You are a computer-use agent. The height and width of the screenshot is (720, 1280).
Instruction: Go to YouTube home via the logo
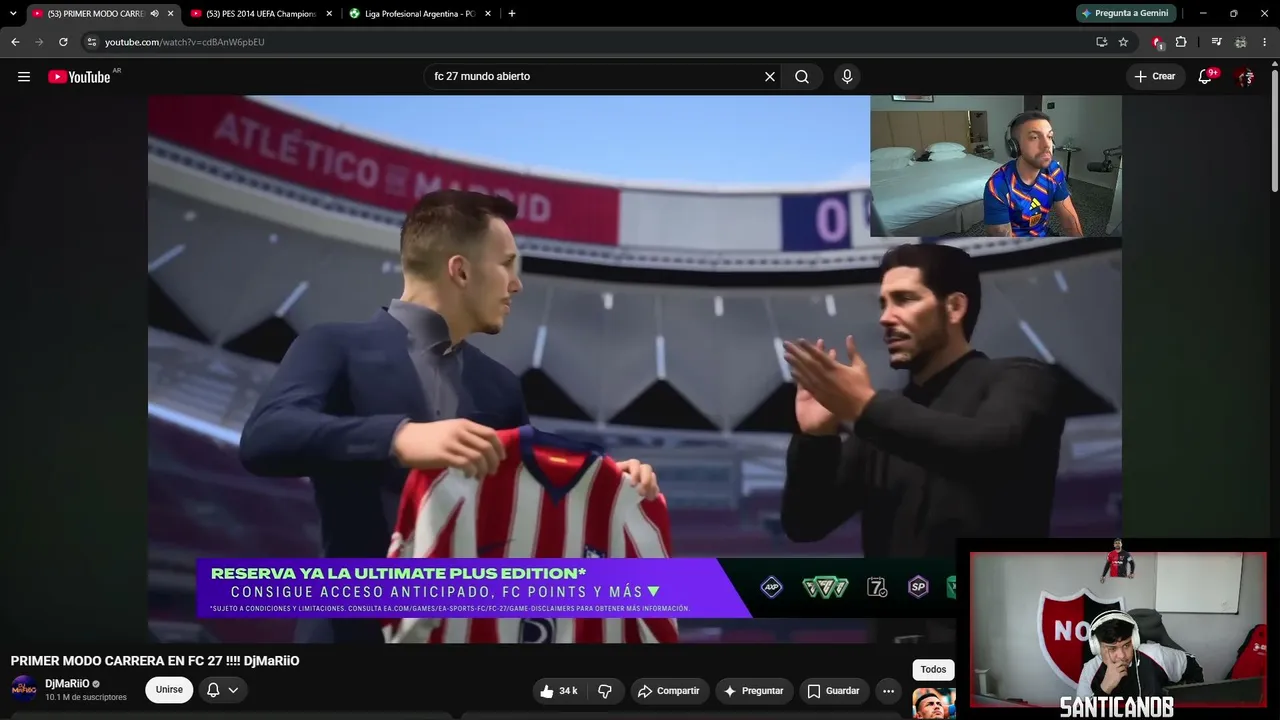point(79,77)
